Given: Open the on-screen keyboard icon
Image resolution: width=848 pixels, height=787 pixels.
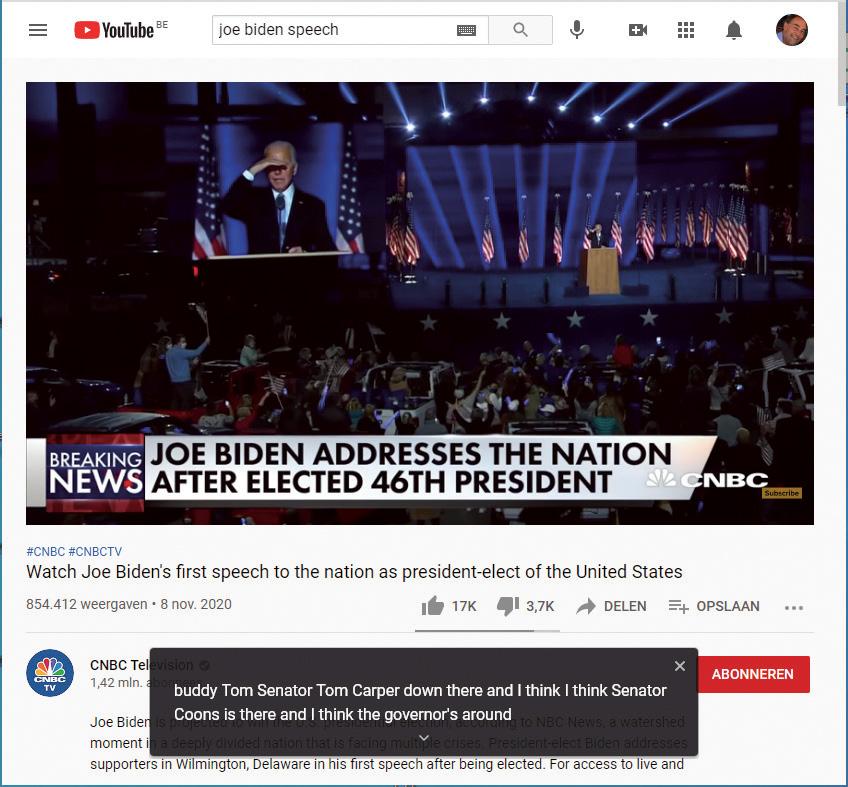Looking at the screenshot, I should (466, 30).
